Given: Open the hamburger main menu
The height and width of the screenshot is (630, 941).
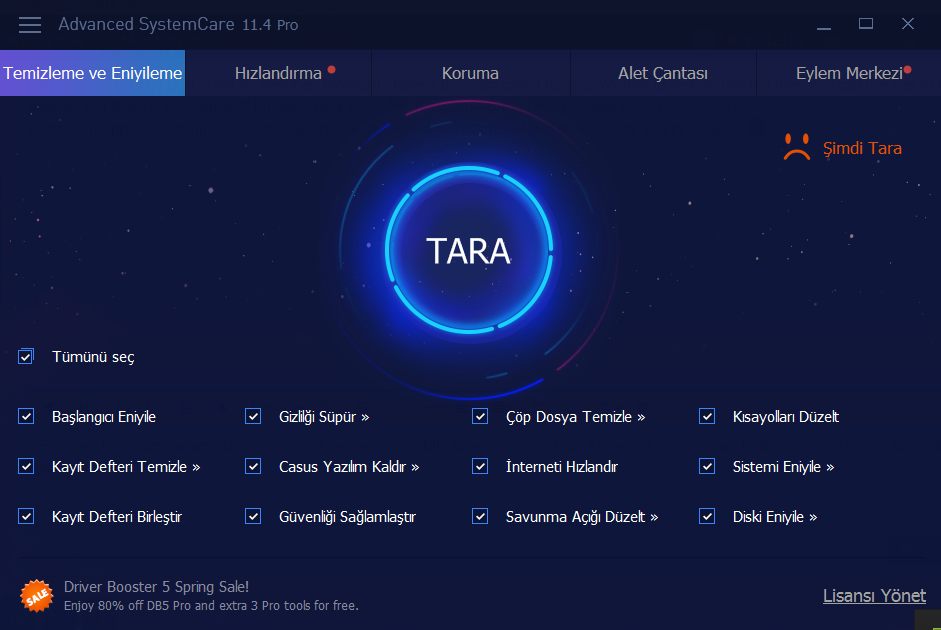Looking at the screenshot, I should point(29,25).
